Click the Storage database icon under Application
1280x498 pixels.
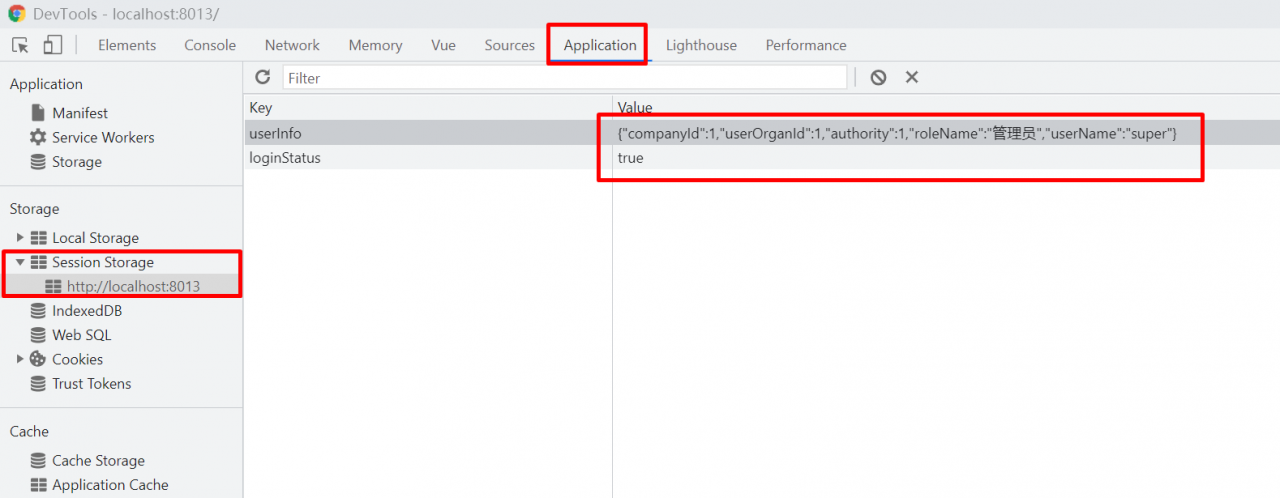click(x=38, y=162)
